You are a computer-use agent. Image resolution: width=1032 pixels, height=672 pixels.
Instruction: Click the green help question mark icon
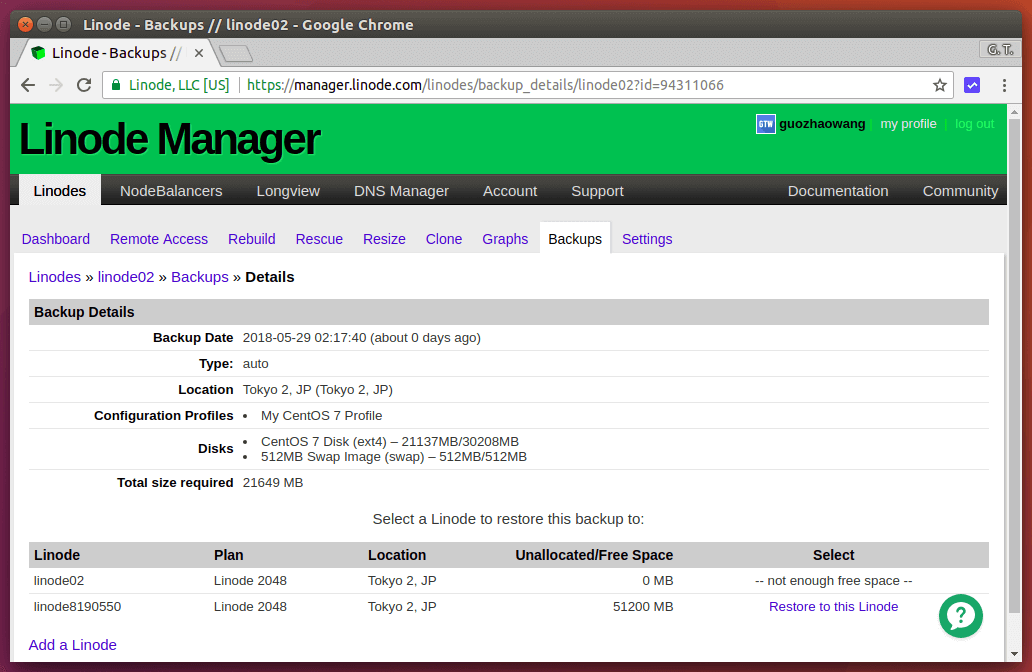point(960,616)
